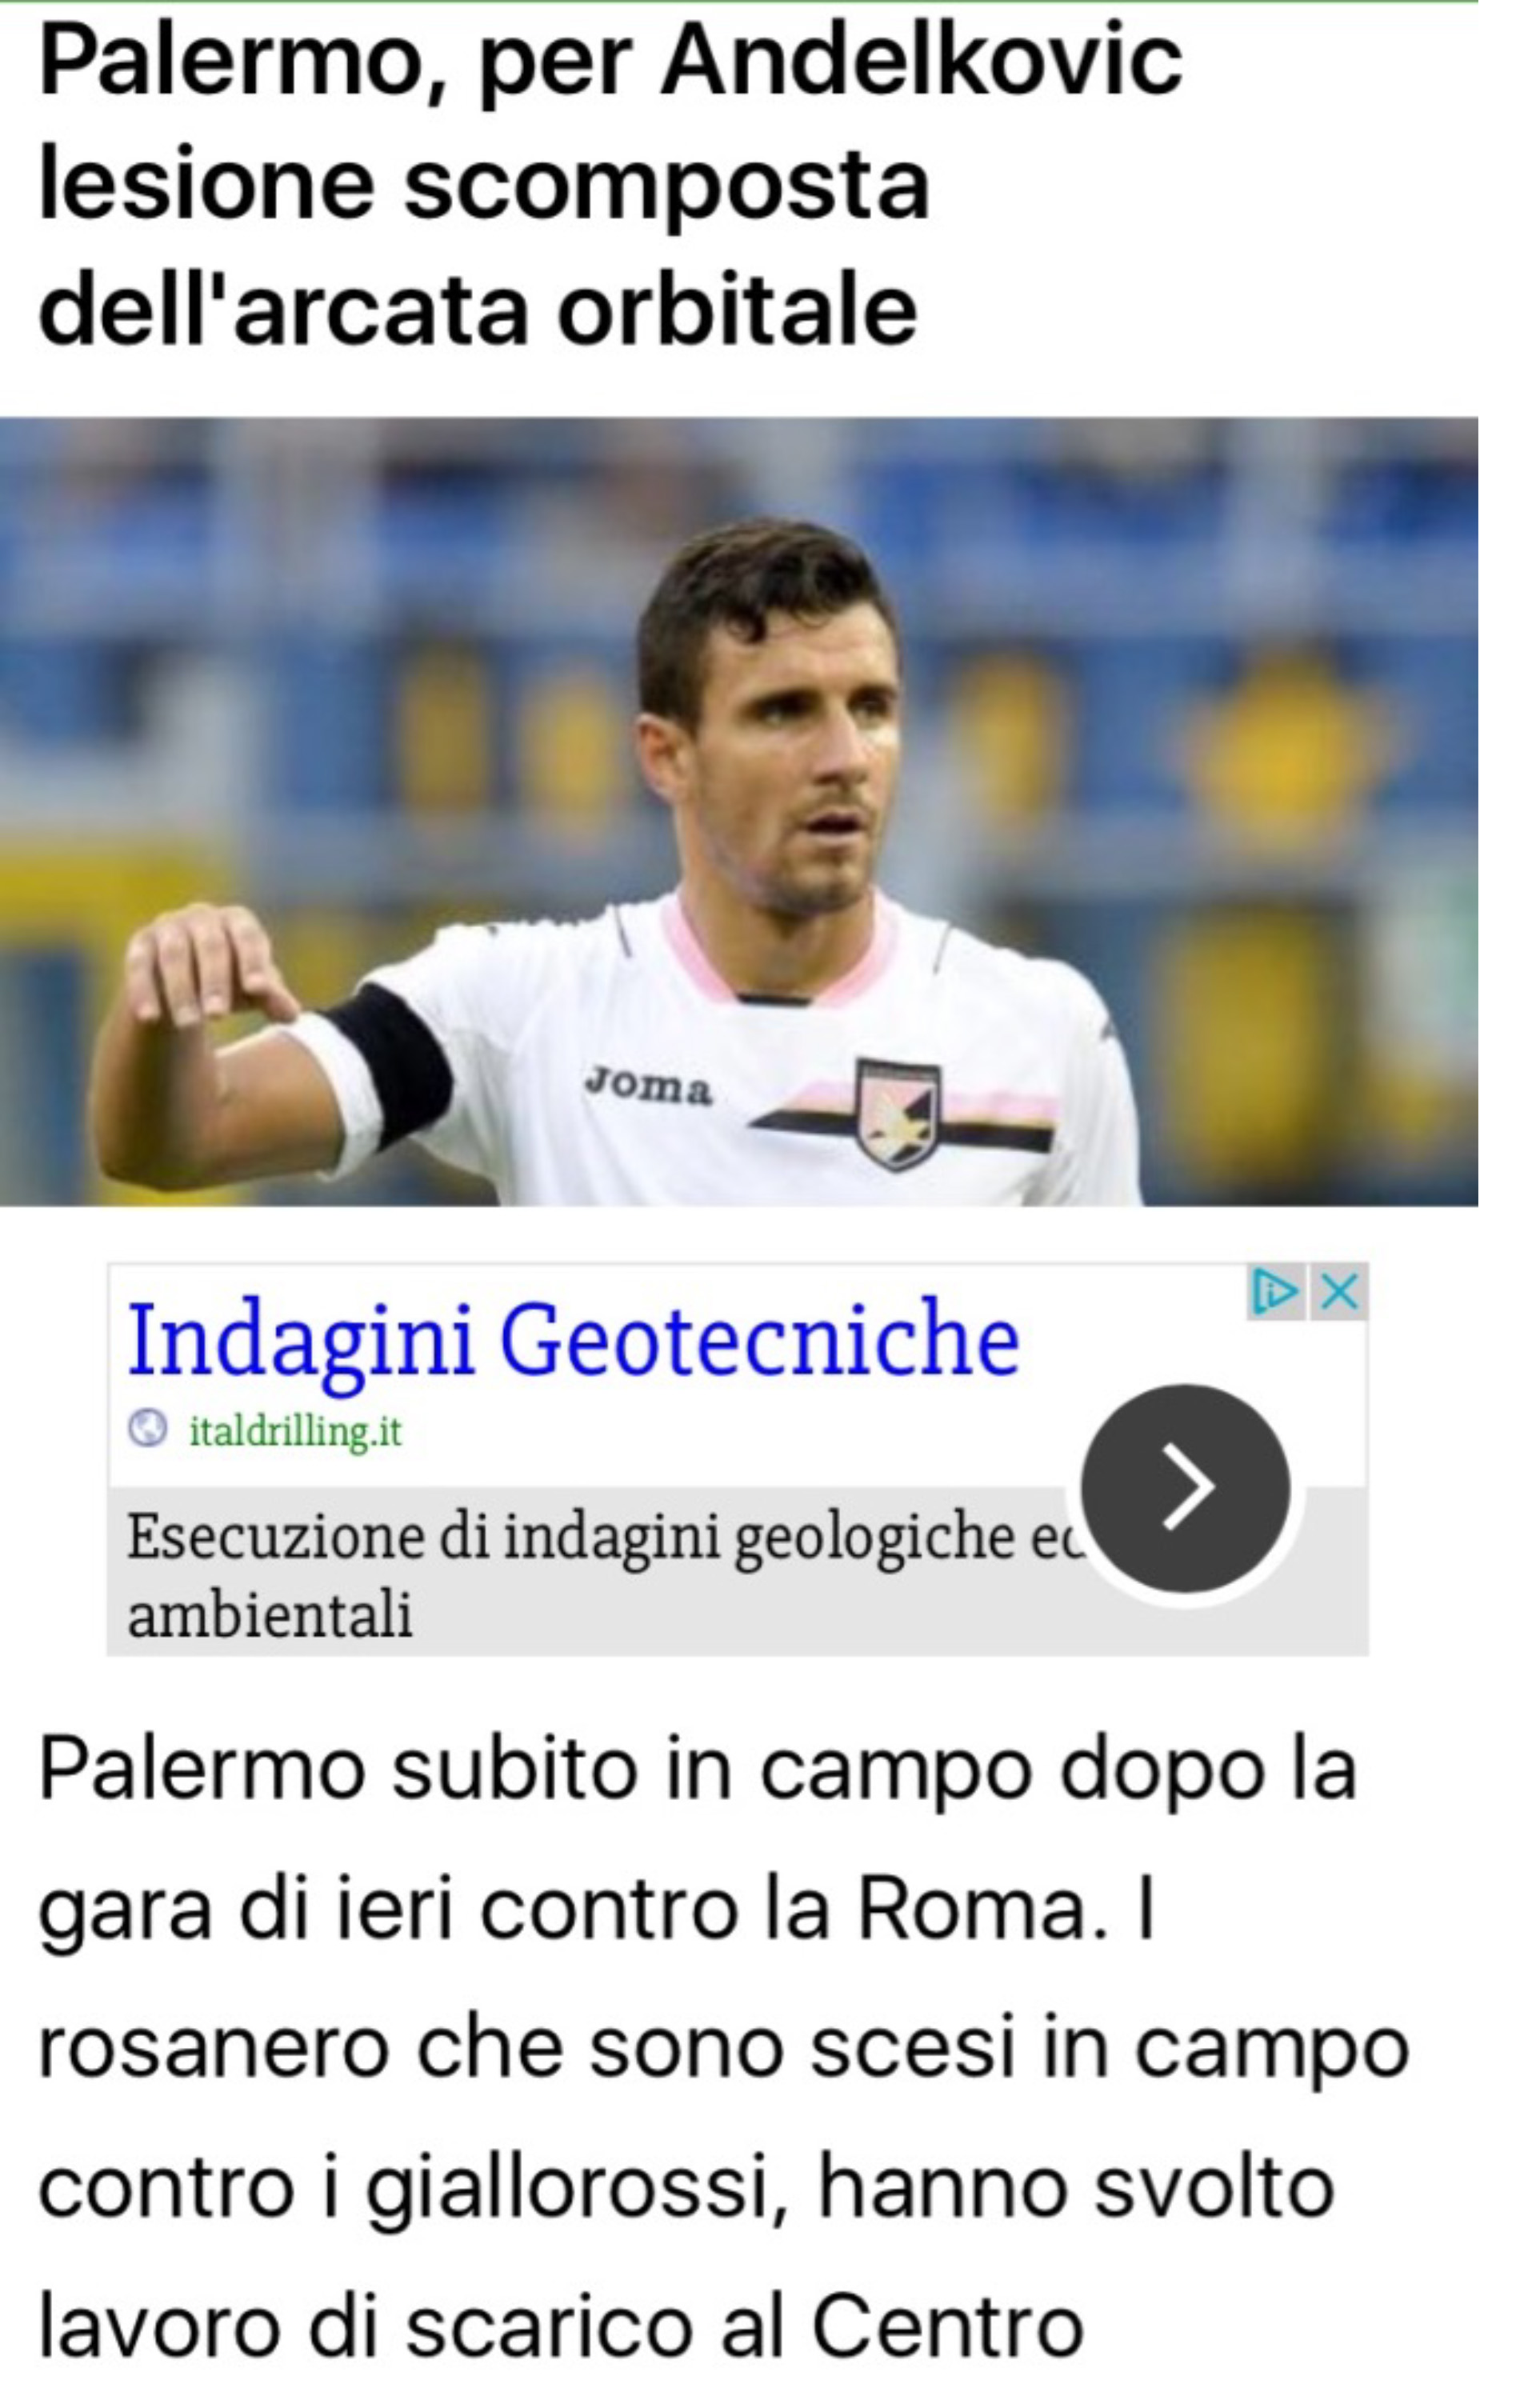Click the word 'Centro' in the last line
This screenshot has height=2400, width=1540.
947,2328
